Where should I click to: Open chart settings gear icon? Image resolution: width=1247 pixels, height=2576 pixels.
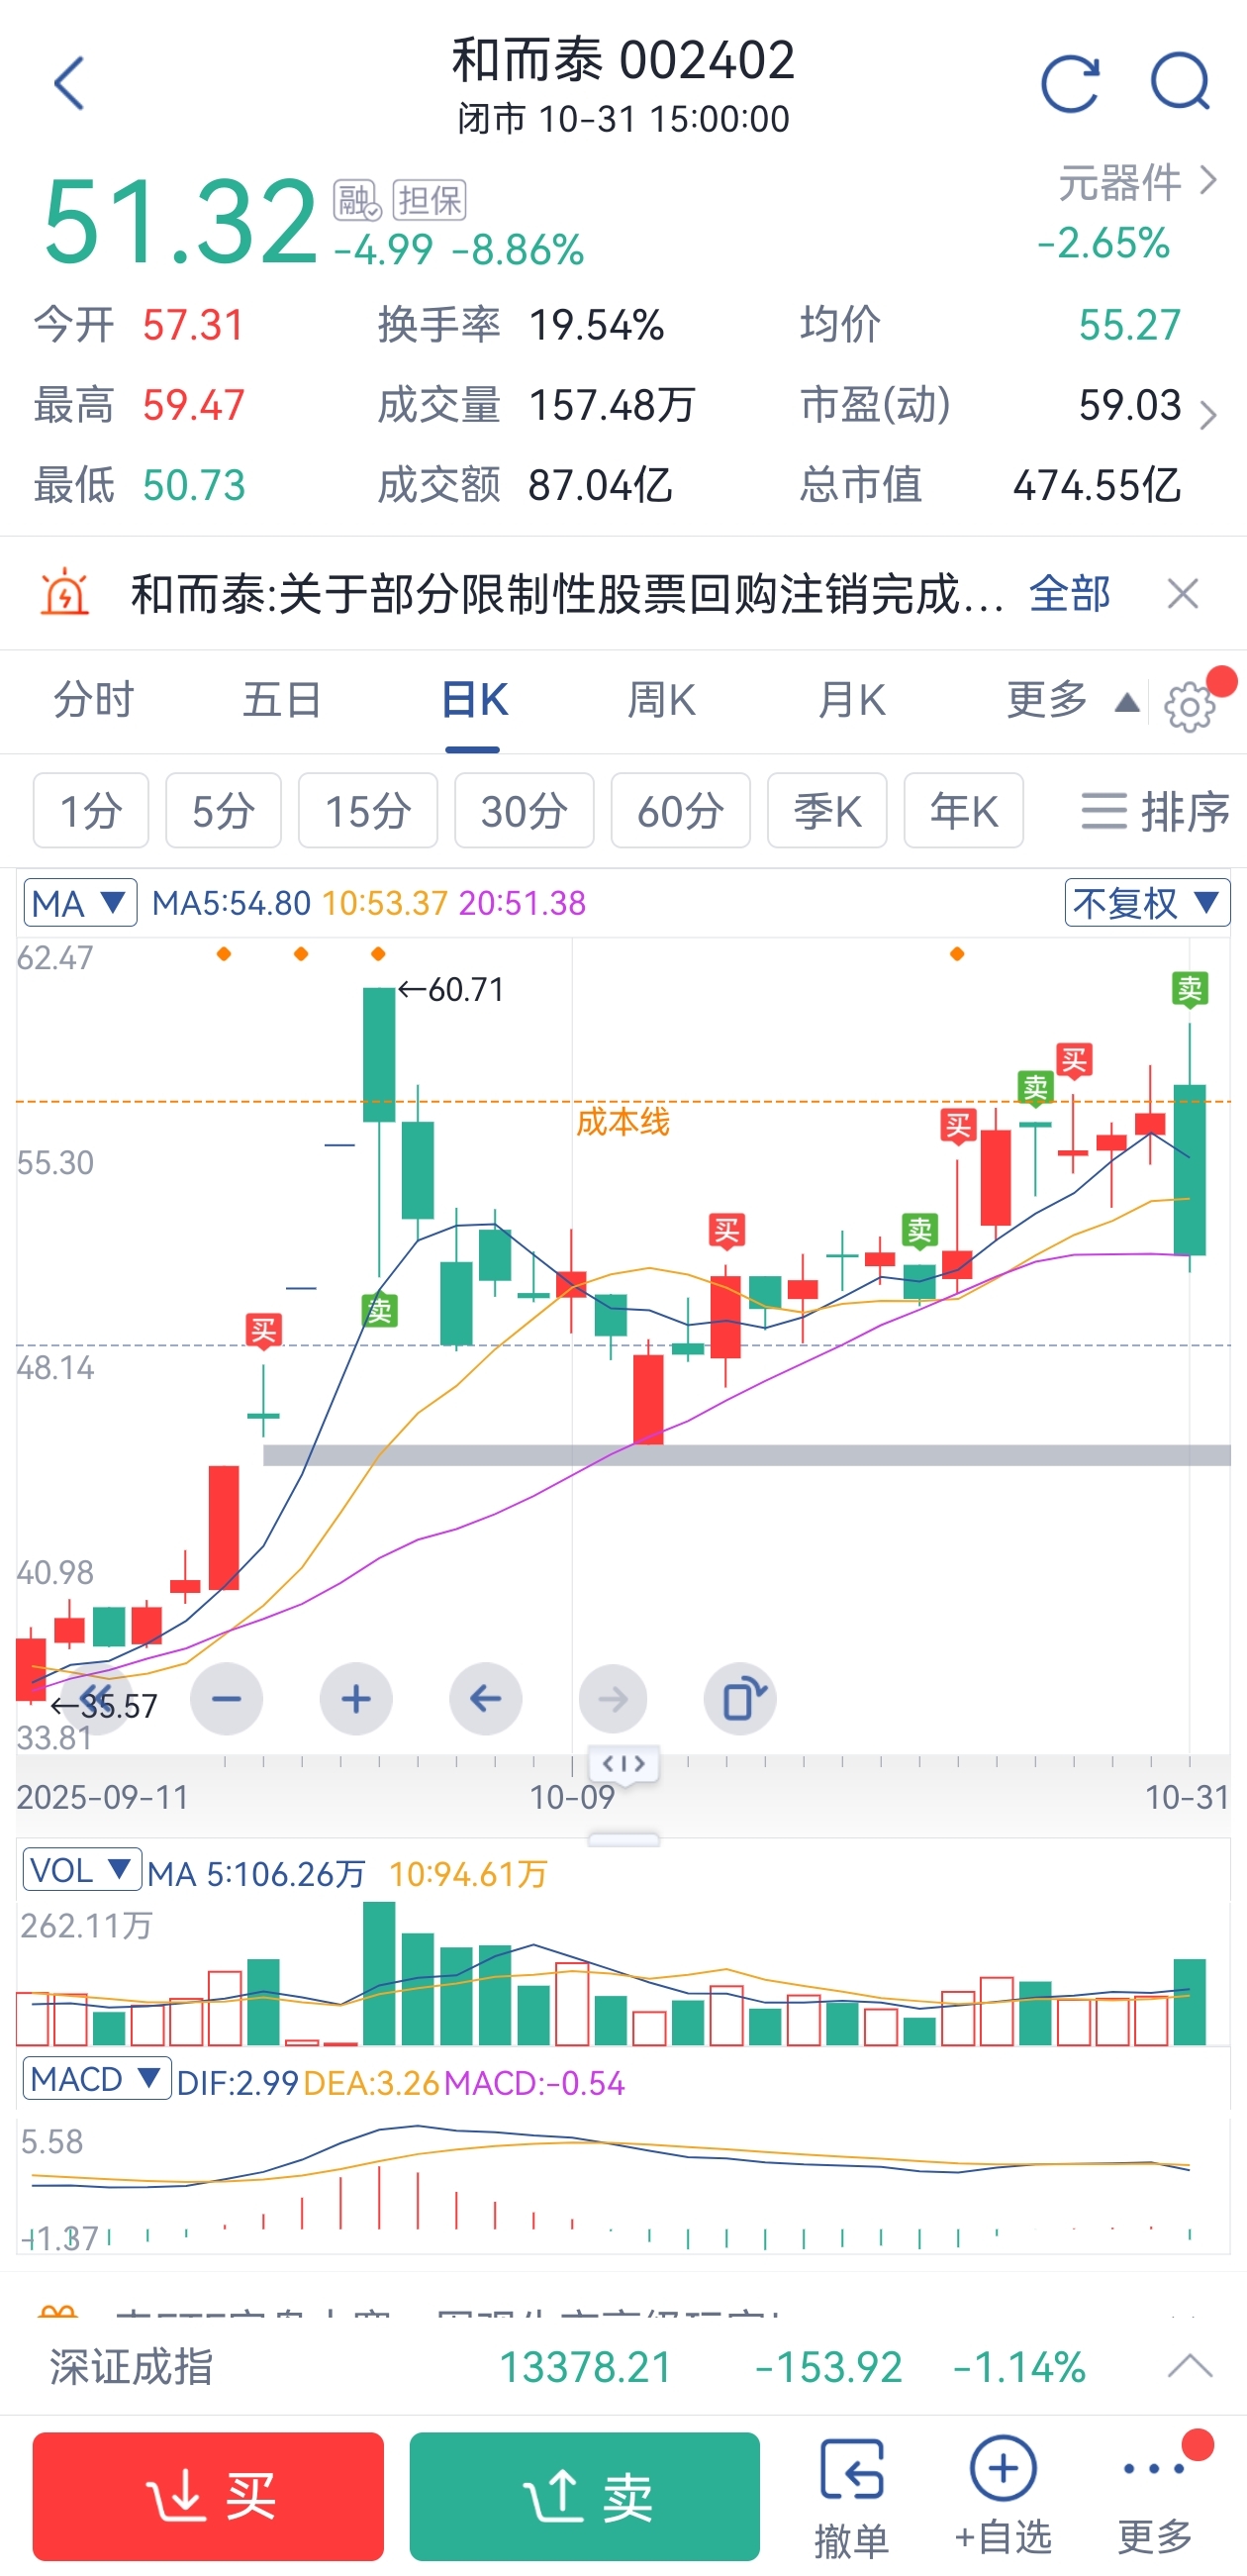1189,707
